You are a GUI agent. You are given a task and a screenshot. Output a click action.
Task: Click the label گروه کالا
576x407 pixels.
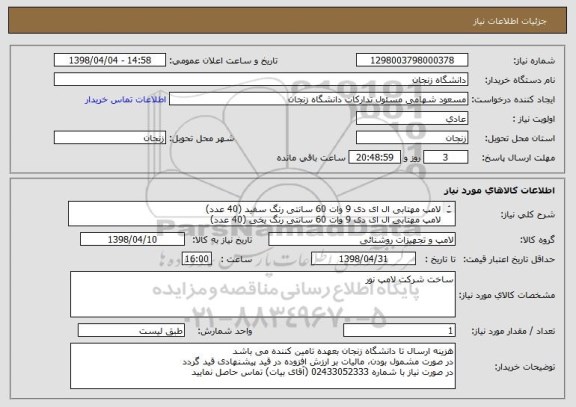click(x=537, y=240)
